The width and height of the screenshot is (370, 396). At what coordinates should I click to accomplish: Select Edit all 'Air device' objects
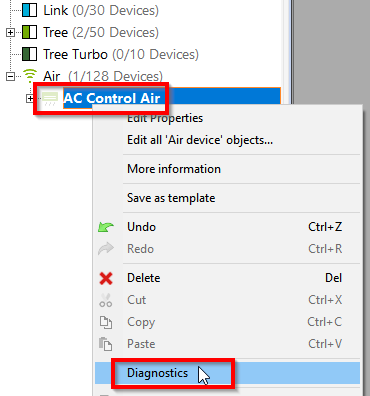click(200, 140)
